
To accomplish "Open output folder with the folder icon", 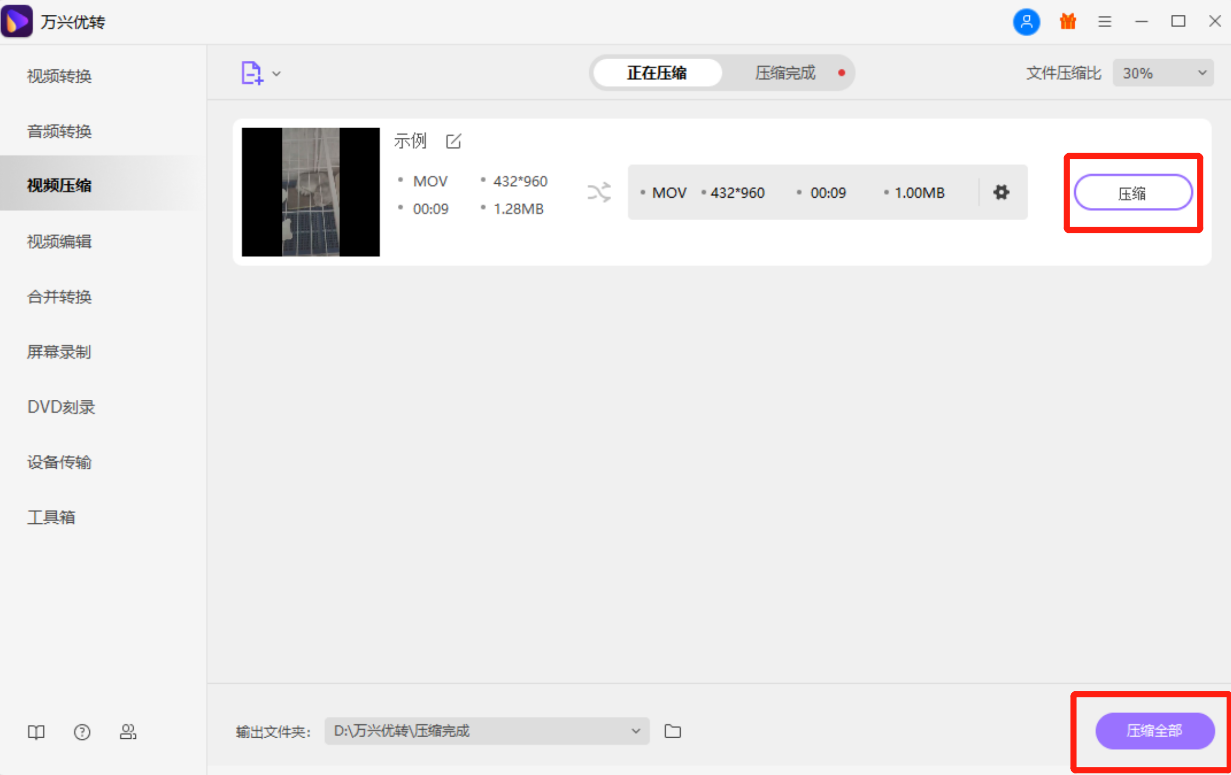I will [672, 731].
